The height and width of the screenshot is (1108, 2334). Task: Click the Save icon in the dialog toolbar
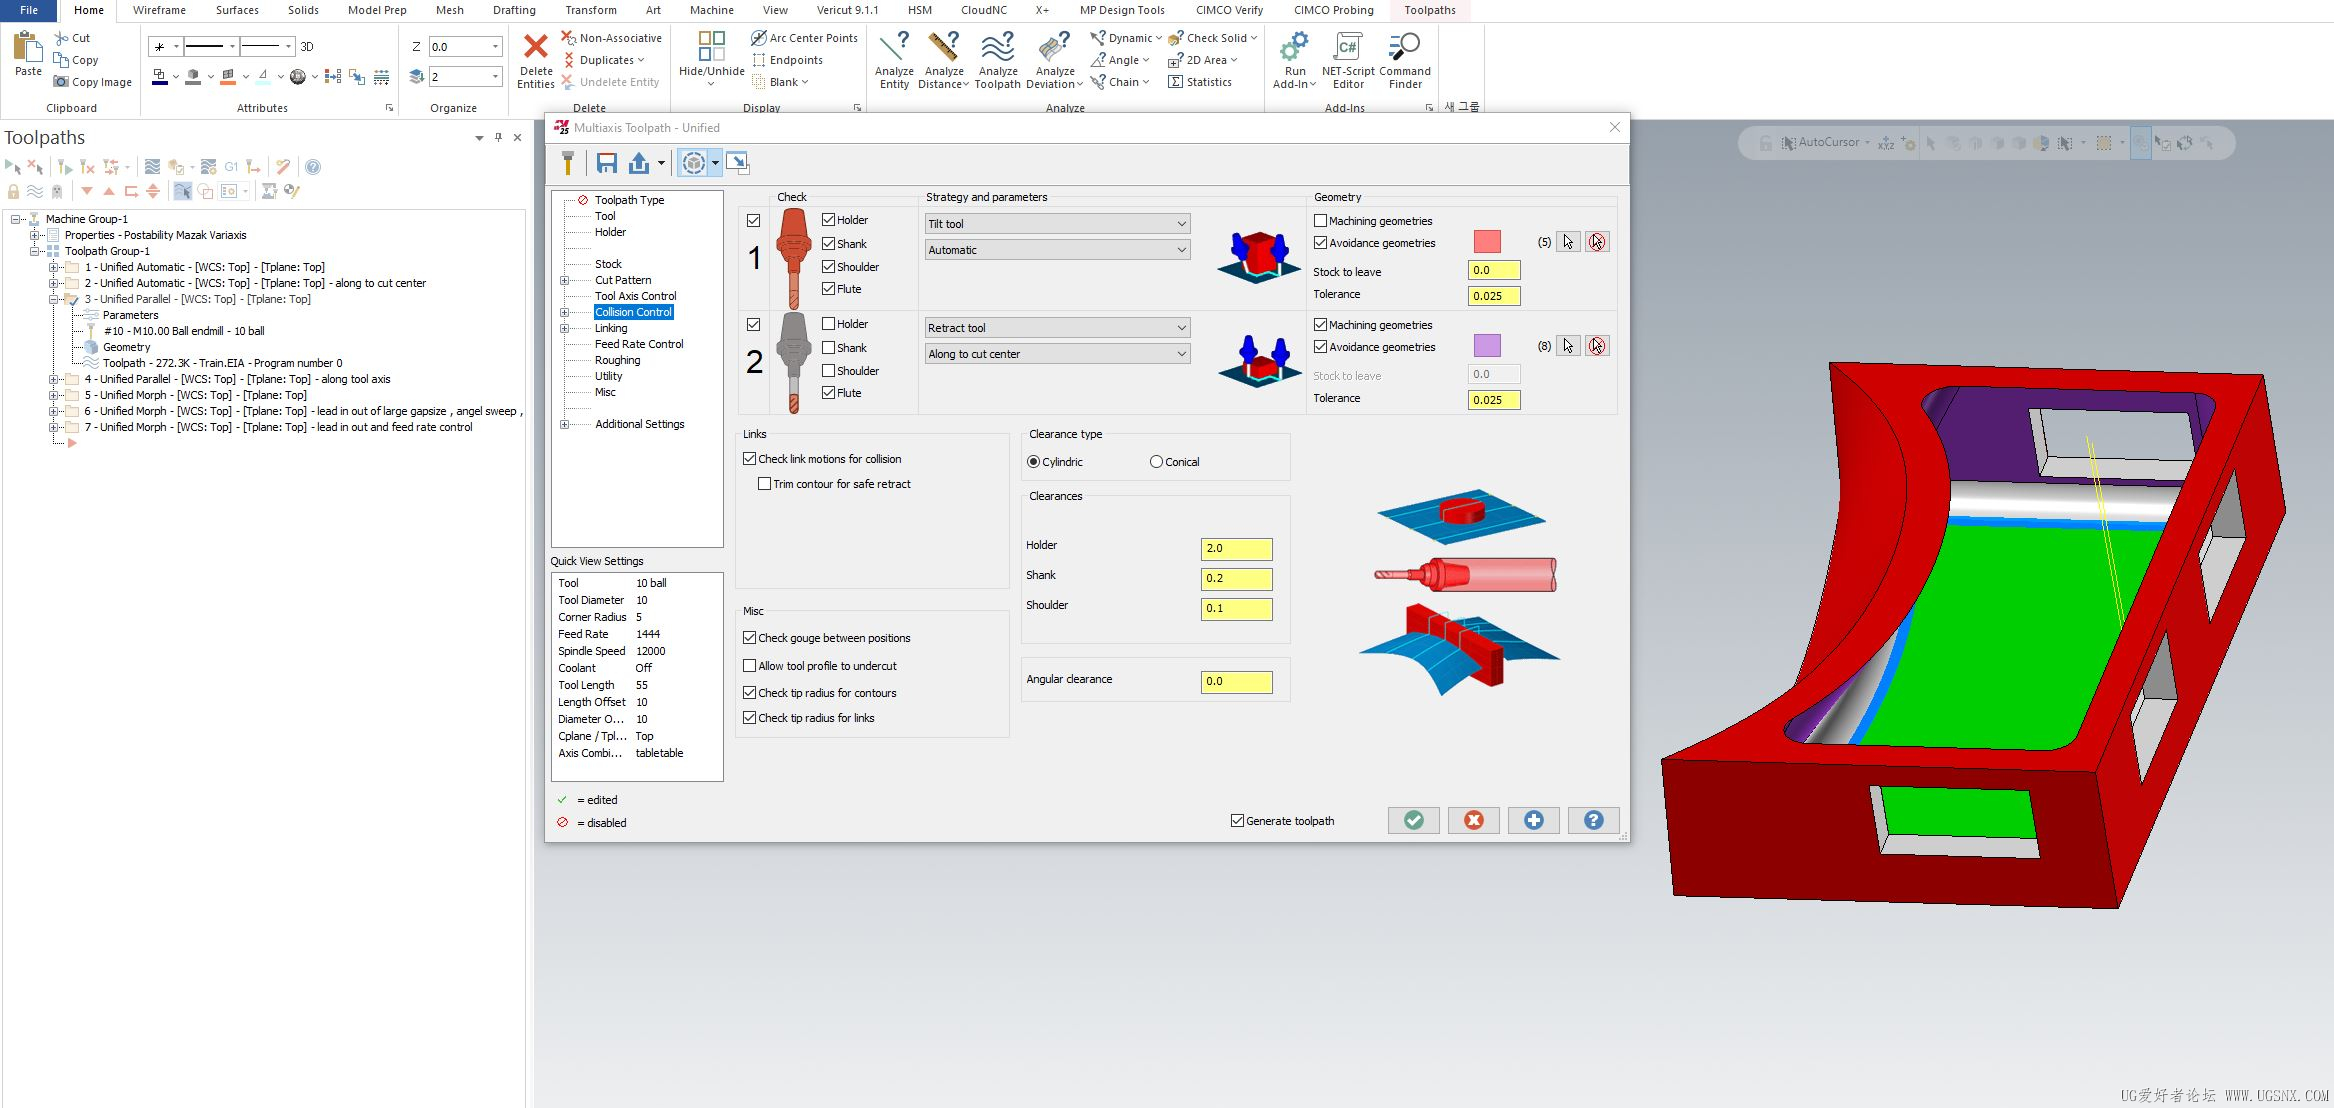tap(606, 163)
